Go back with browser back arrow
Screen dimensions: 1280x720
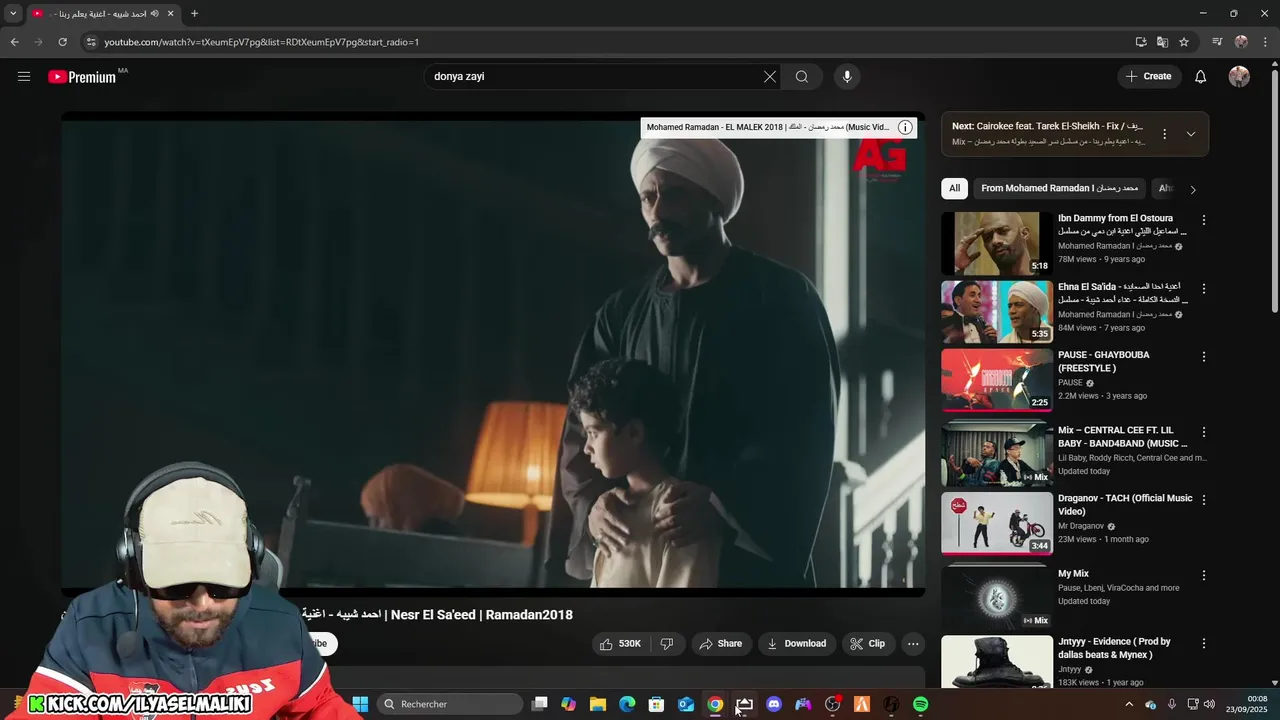pos(14,42)
